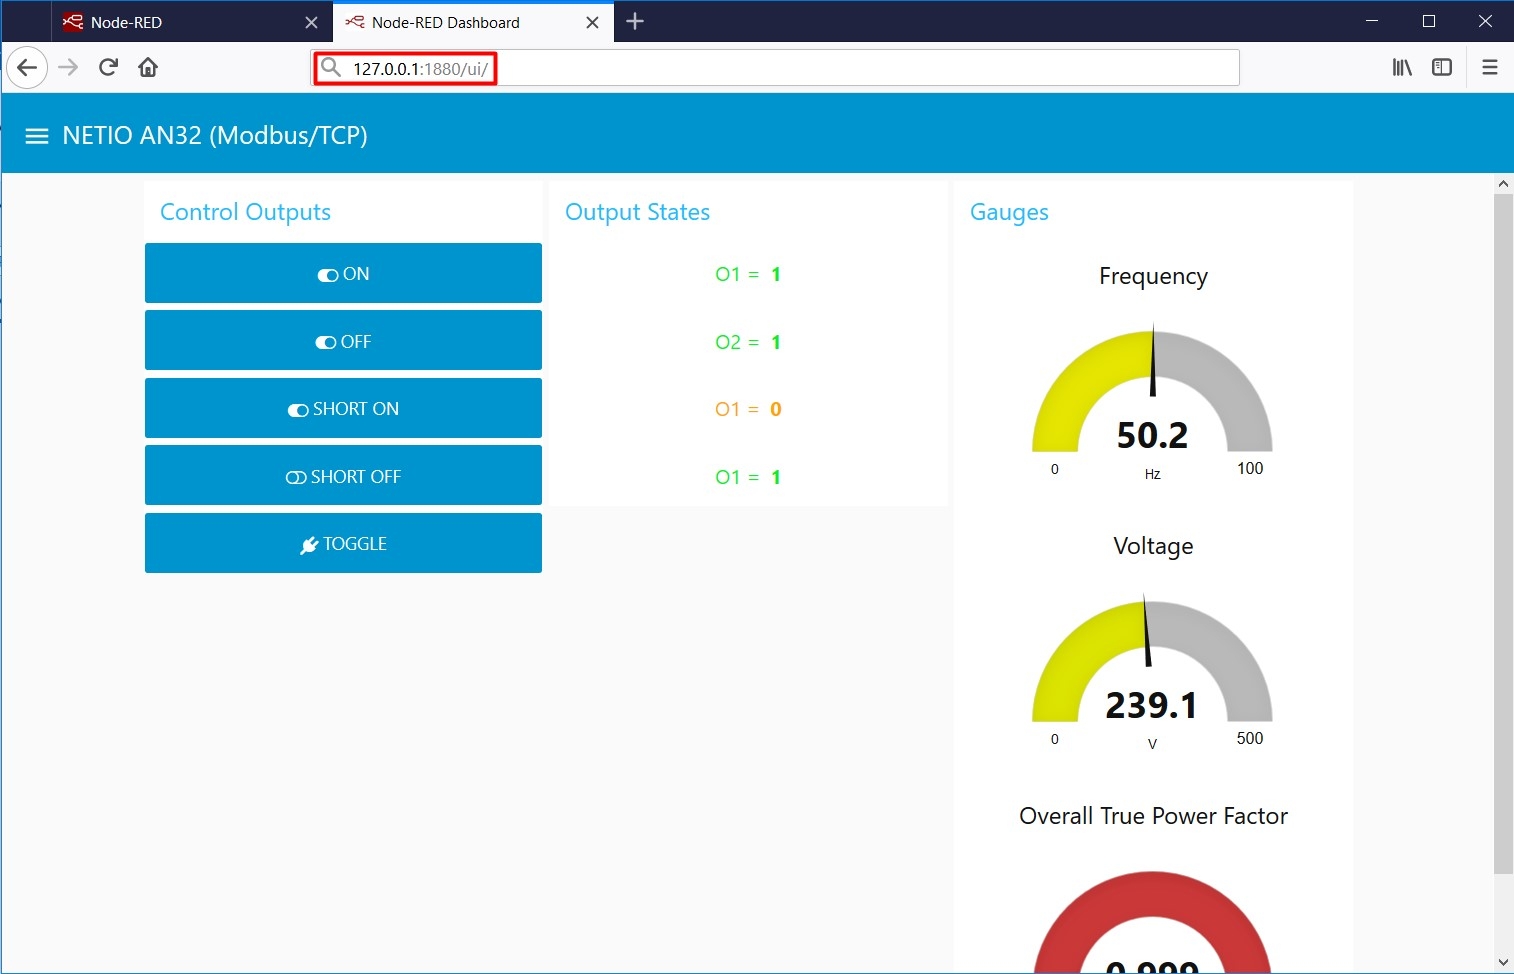Viewport: 1514px width, 974px height.
Task: Click the '50.2' frequency value
Action: pos(1152,436)
